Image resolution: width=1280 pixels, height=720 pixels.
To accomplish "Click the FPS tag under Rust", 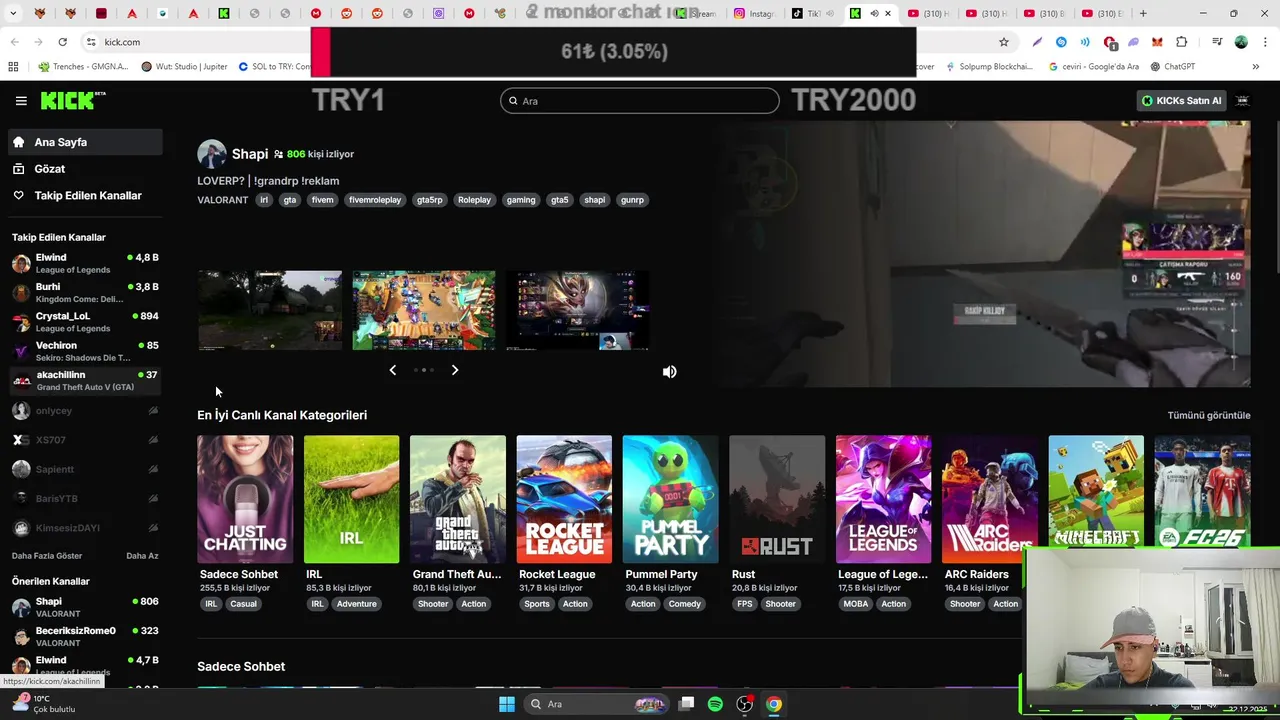I will click(744, 604).
